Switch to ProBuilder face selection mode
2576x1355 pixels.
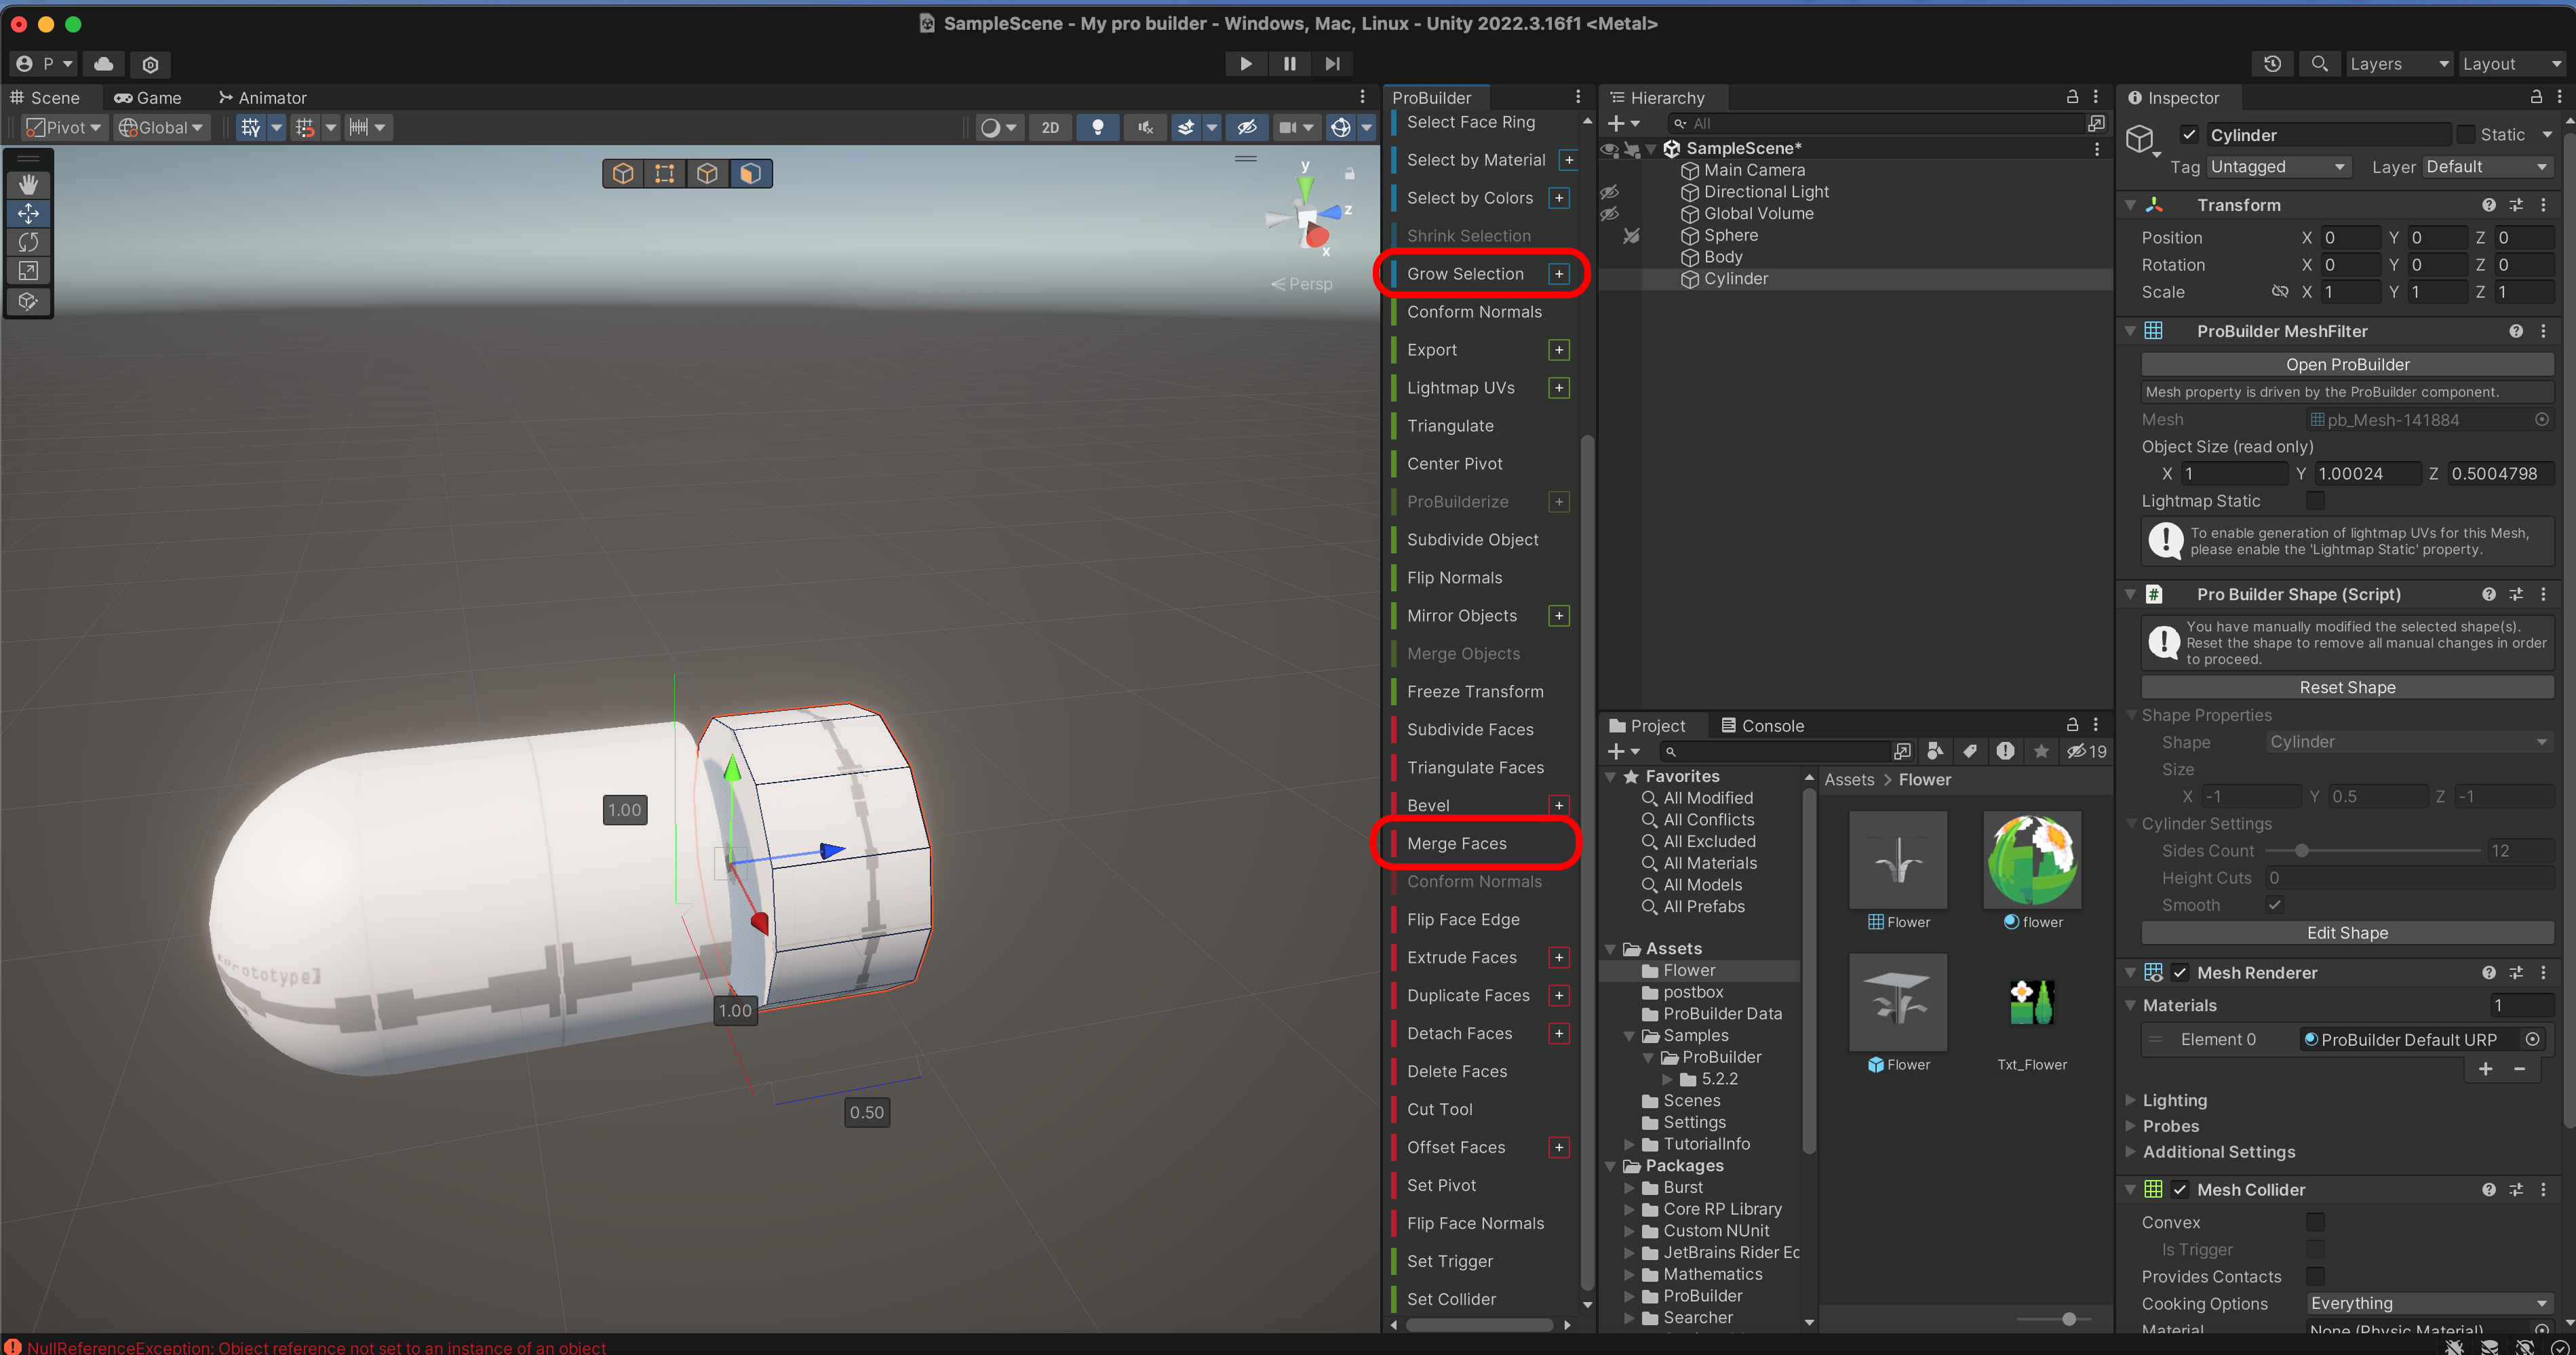(x=750, y=174)
